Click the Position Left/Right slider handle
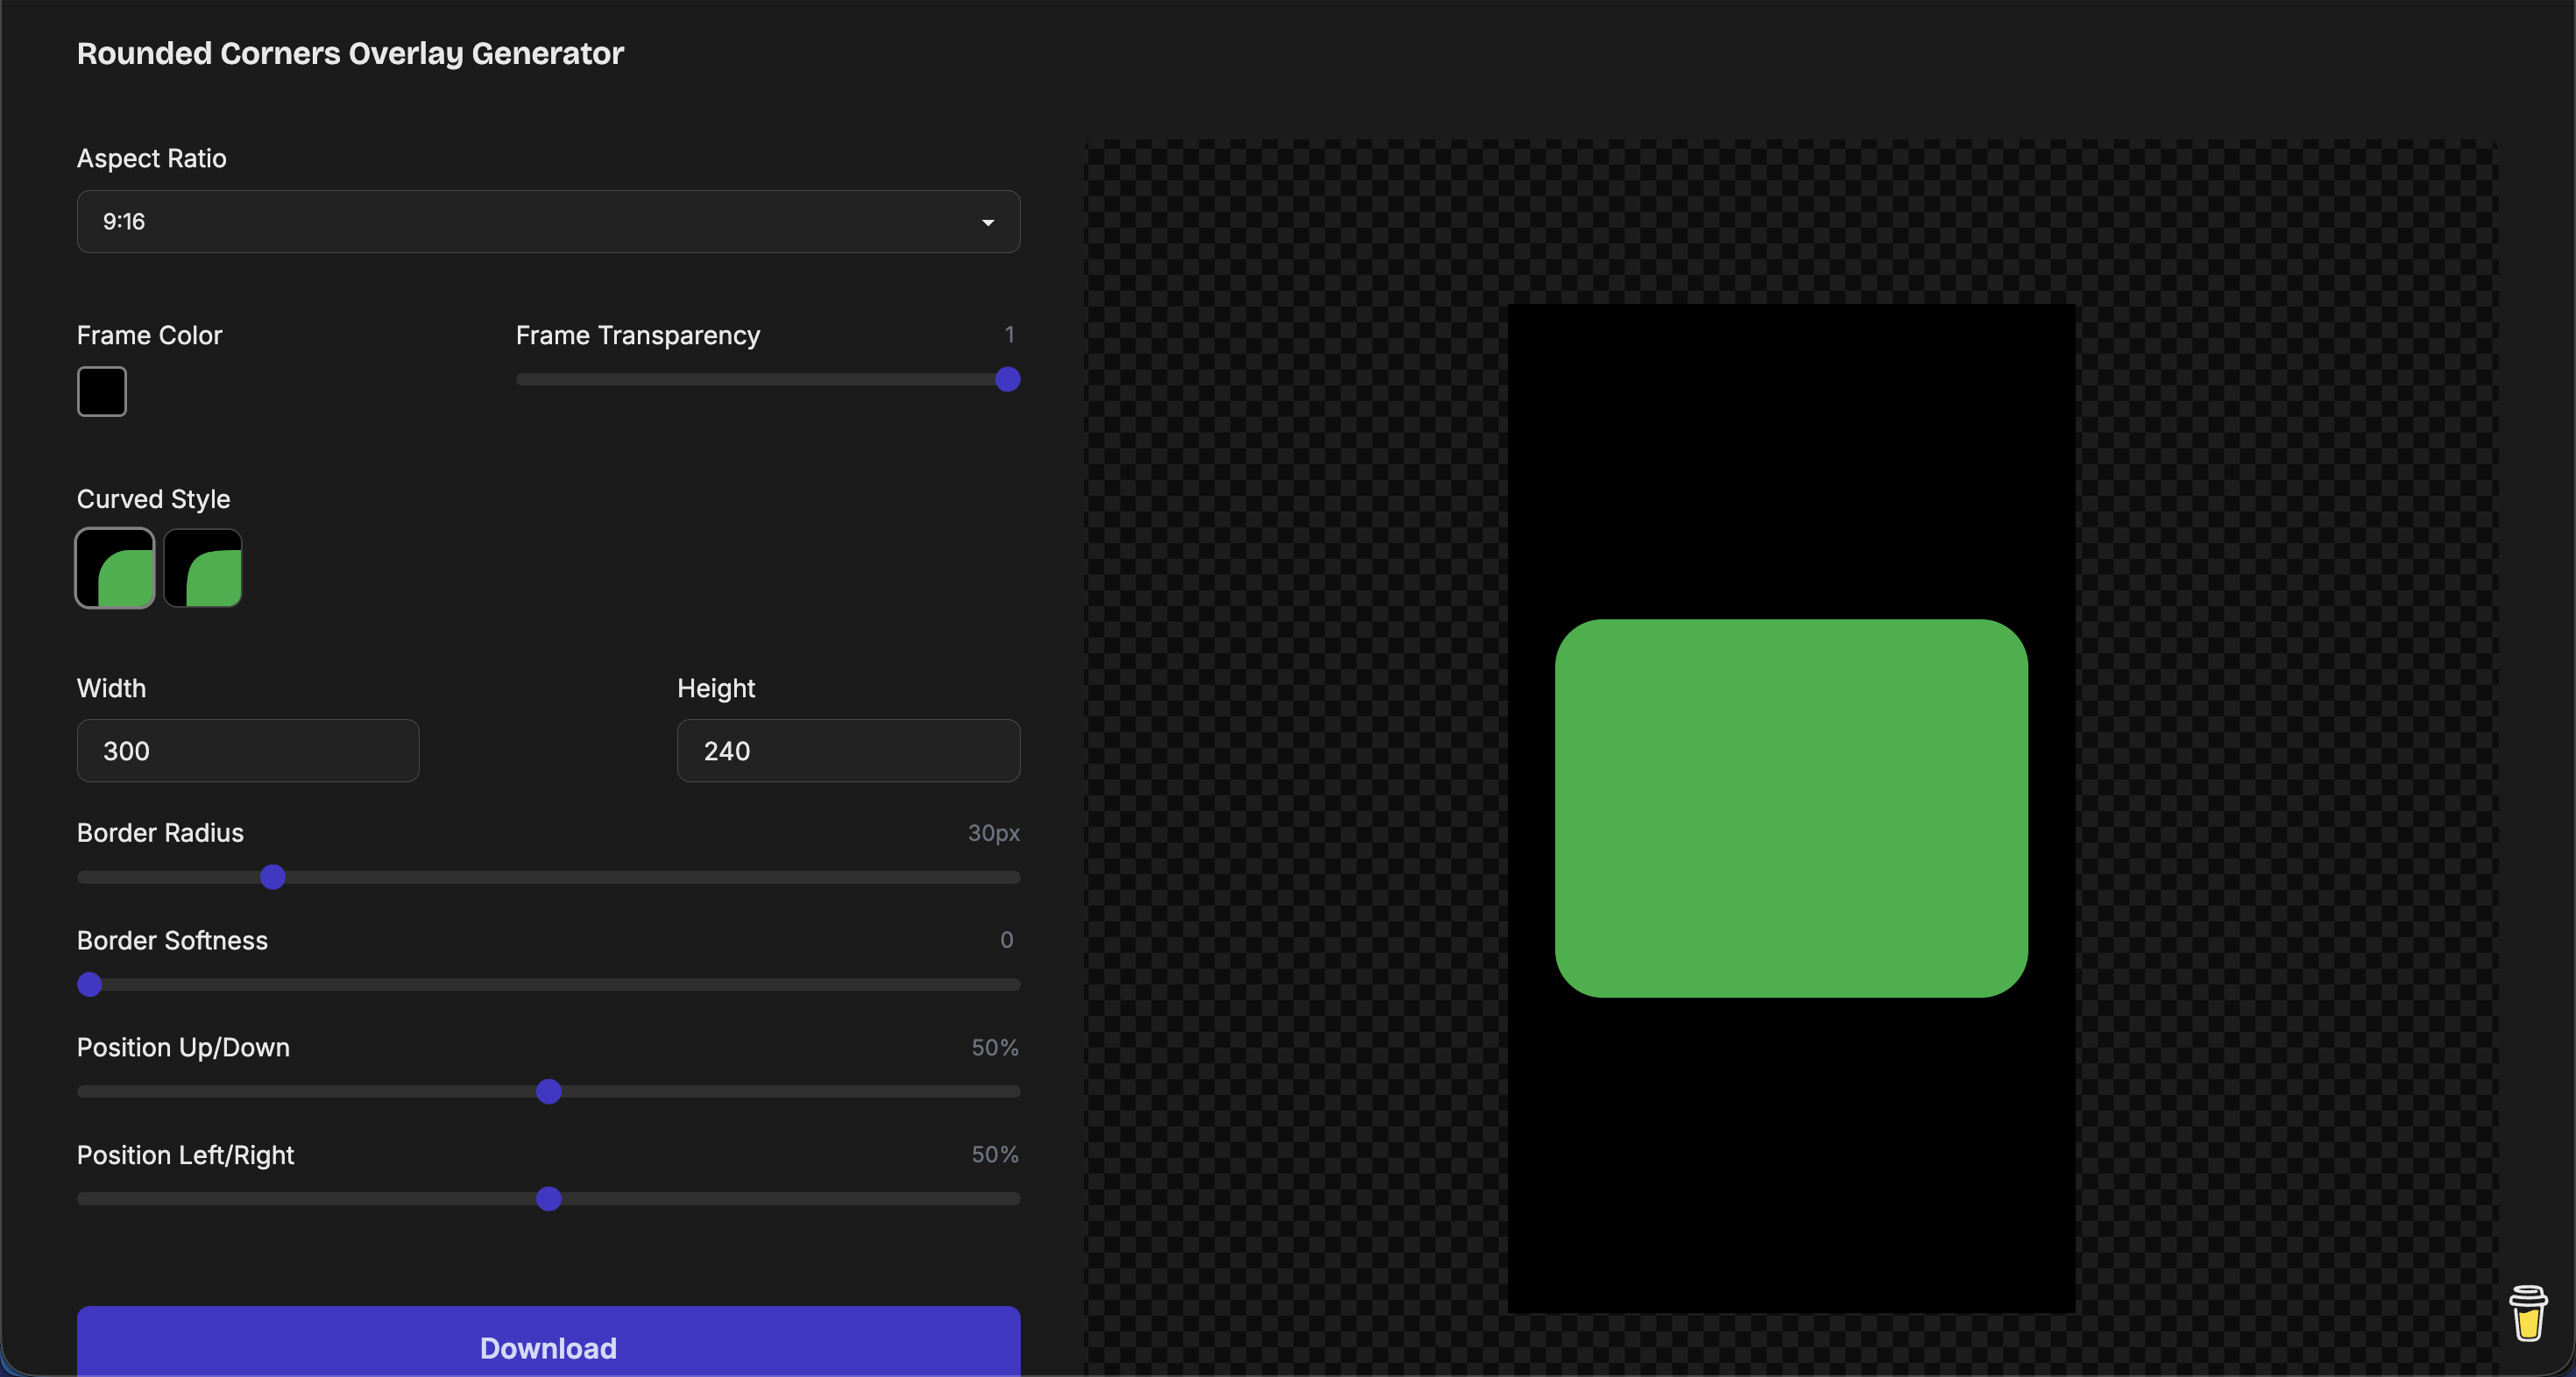 (548, 1200)
